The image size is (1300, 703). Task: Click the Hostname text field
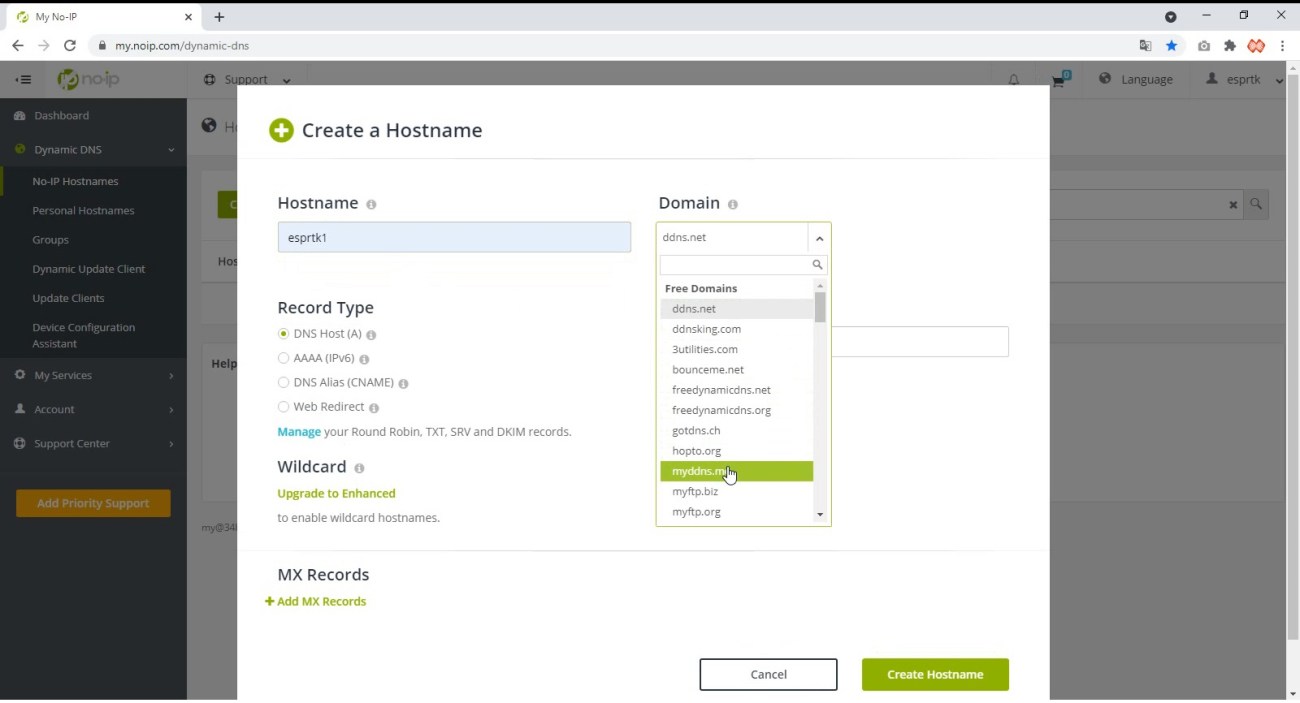tap(454, 237)
